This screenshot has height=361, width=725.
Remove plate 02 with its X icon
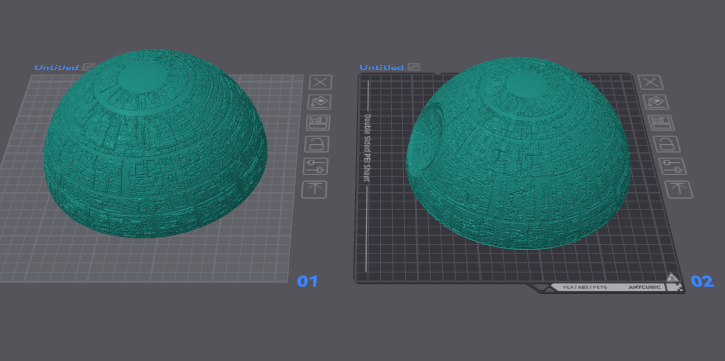(650, 83)
